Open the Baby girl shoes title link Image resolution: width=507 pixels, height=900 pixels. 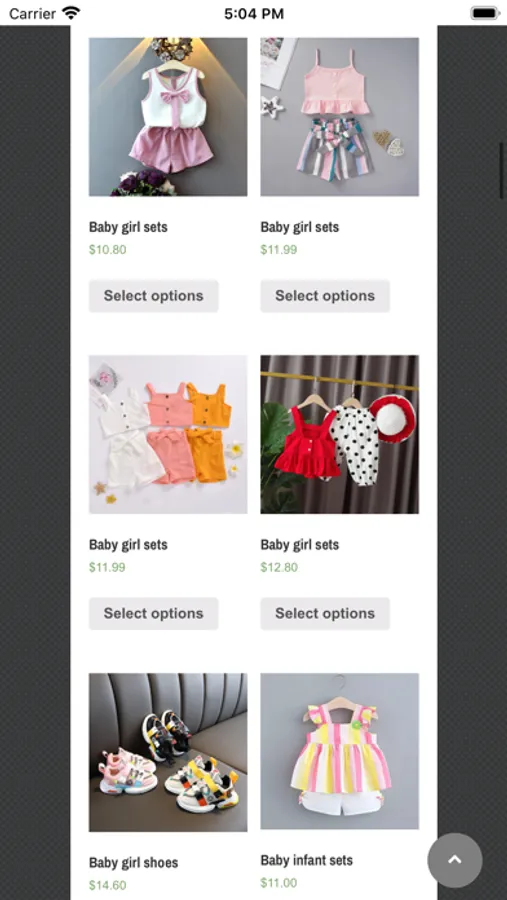[133, 862]
